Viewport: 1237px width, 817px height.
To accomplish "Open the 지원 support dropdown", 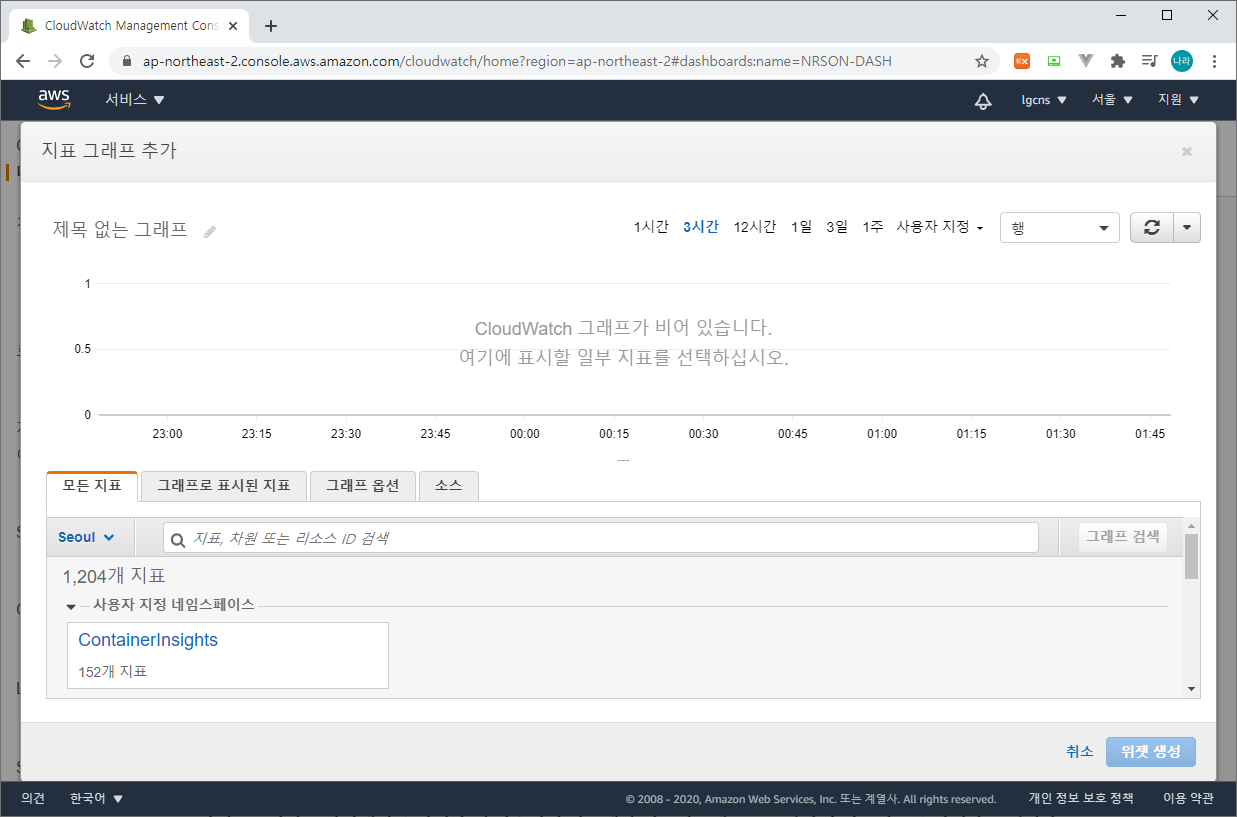I will coord(1178,100).
